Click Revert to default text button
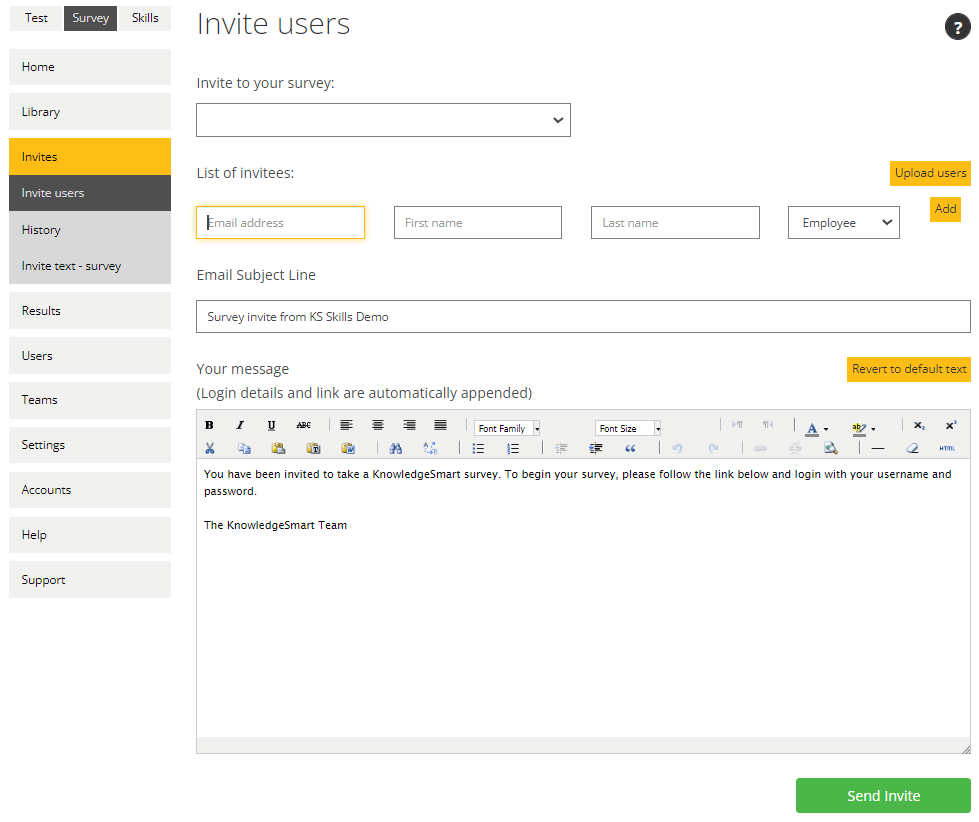Viewport: 979px width, 822px height. point(909,369)
